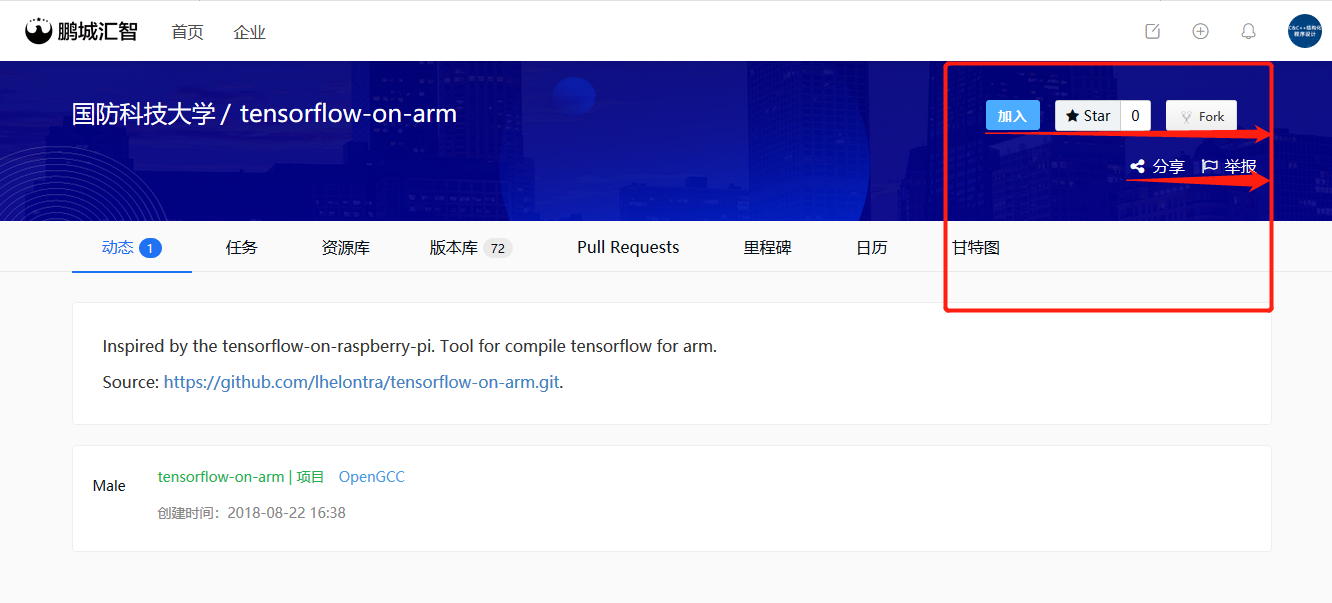The height and width of the screenshot is (603, 1332).
Task: Open the 首页 menu item
Action: point(188,32)
